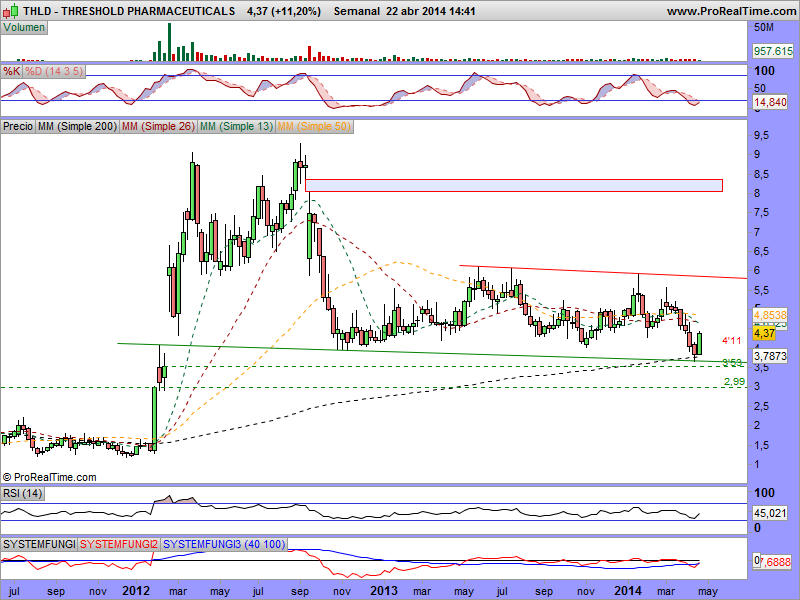Select the THLD - THRESHOLD PHARMACEUTICALS title

coord(129,11)
